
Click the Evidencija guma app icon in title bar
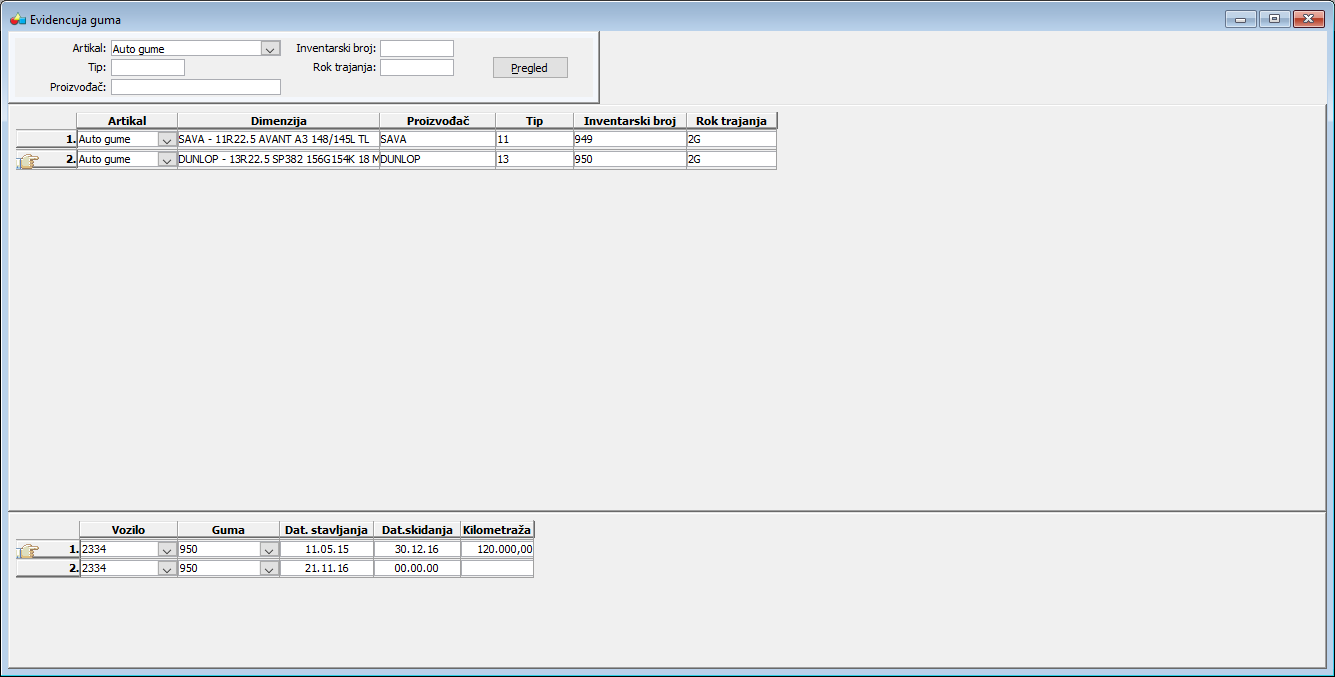pos(17,19)
